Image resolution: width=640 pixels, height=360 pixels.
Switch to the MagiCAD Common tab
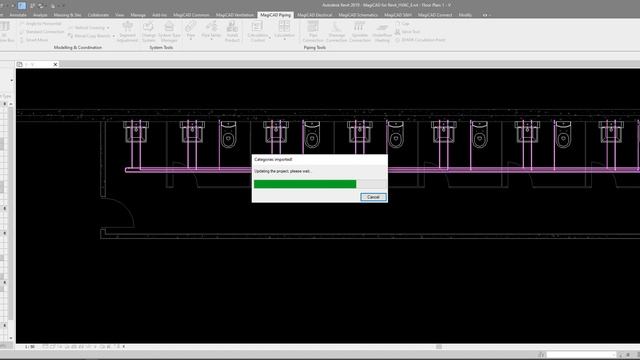point(191,15)
